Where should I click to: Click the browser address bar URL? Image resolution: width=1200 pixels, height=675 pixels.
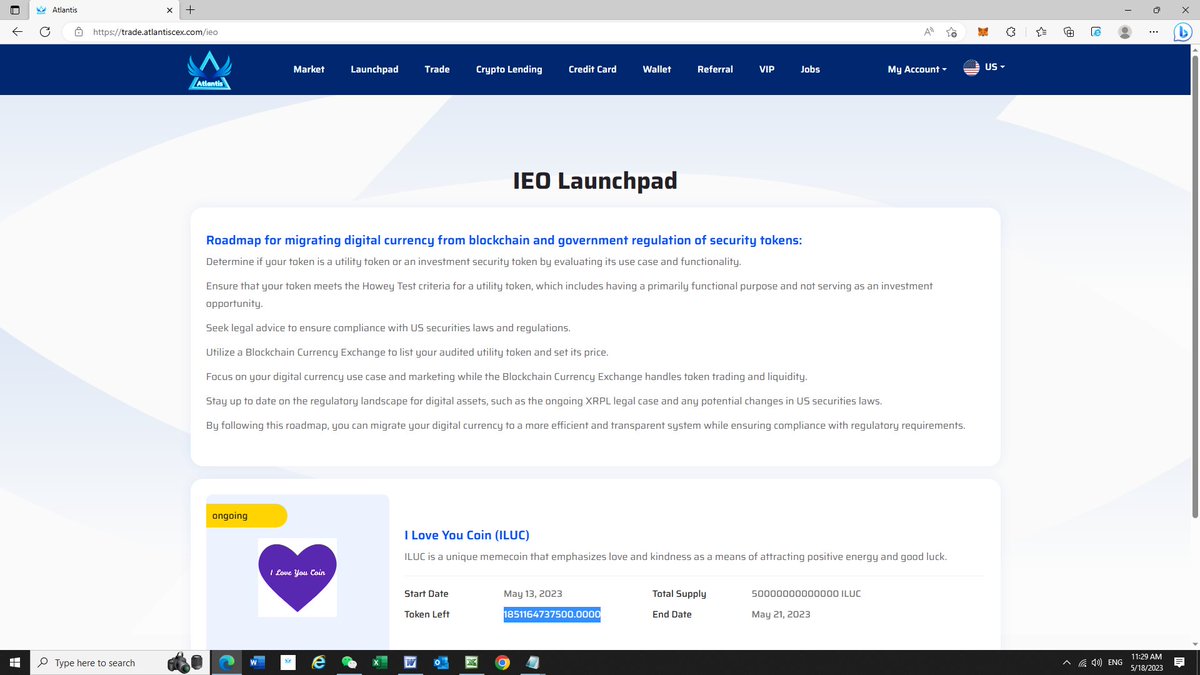(x=155, y=32)
